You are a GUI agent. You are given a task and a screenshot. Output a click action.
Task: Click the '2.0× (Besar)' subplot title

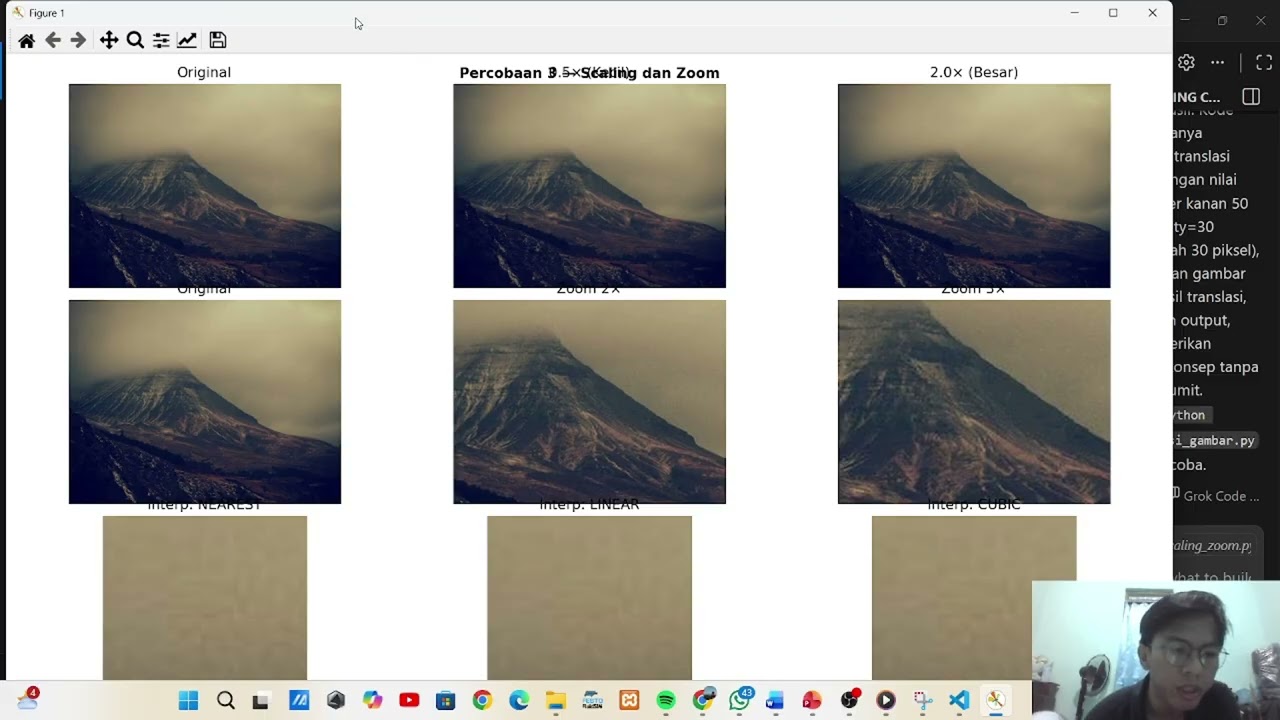[974, 72]
